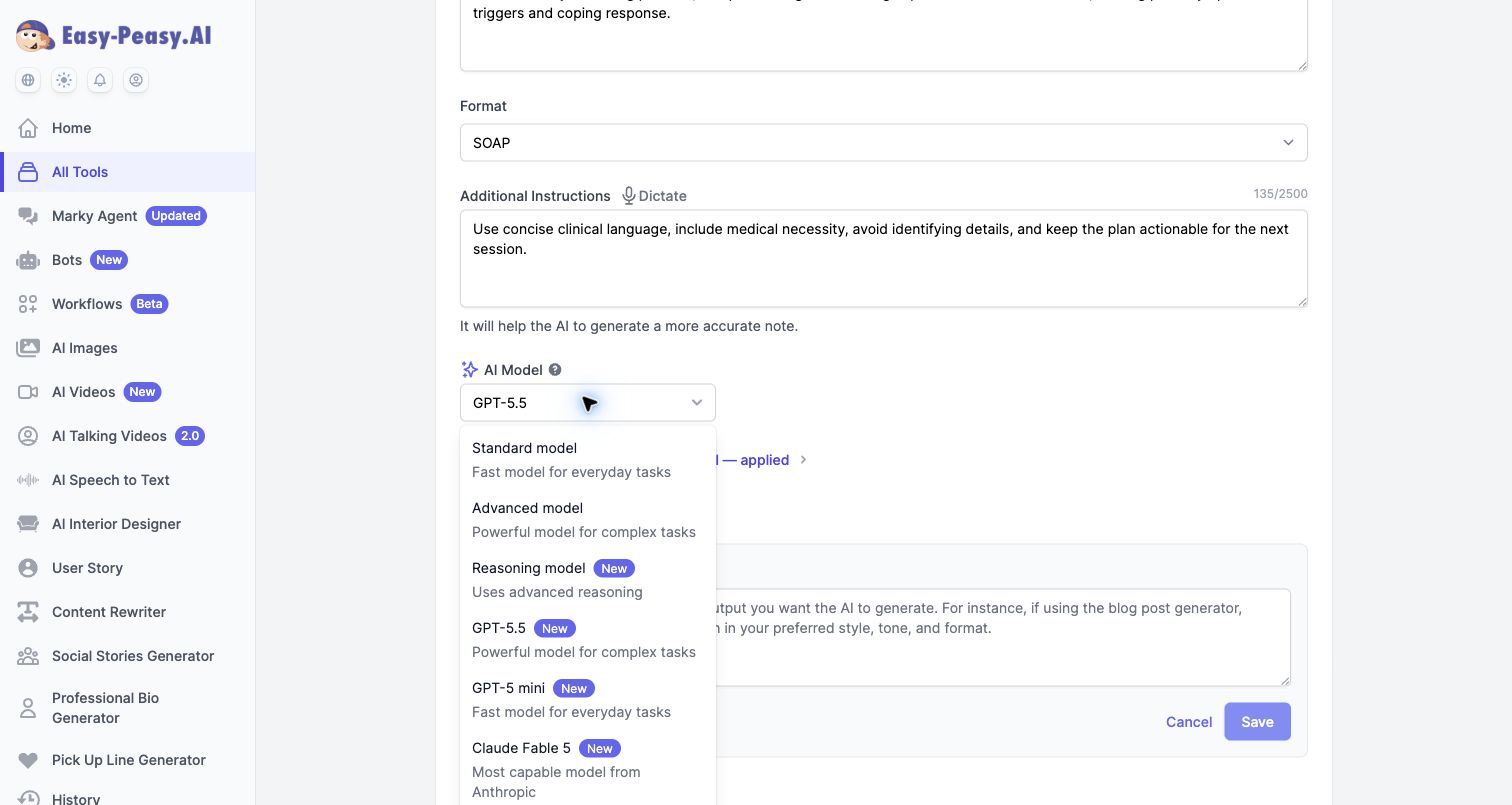Select the GPT-5.5 option in list

coord(588,640)
